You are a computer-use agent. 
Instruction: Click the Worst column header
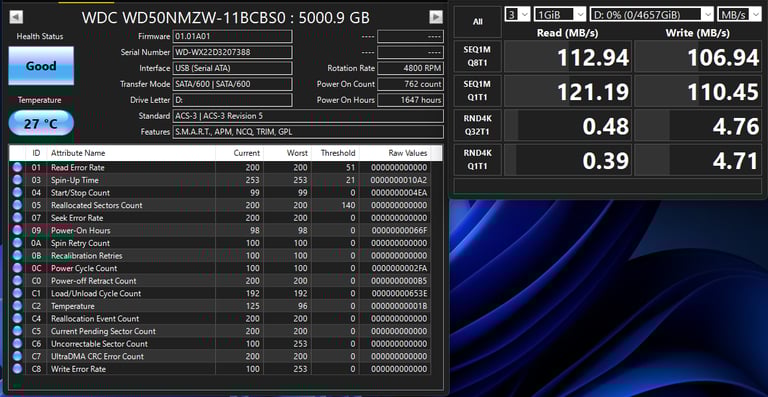click(x=287, y=153)
